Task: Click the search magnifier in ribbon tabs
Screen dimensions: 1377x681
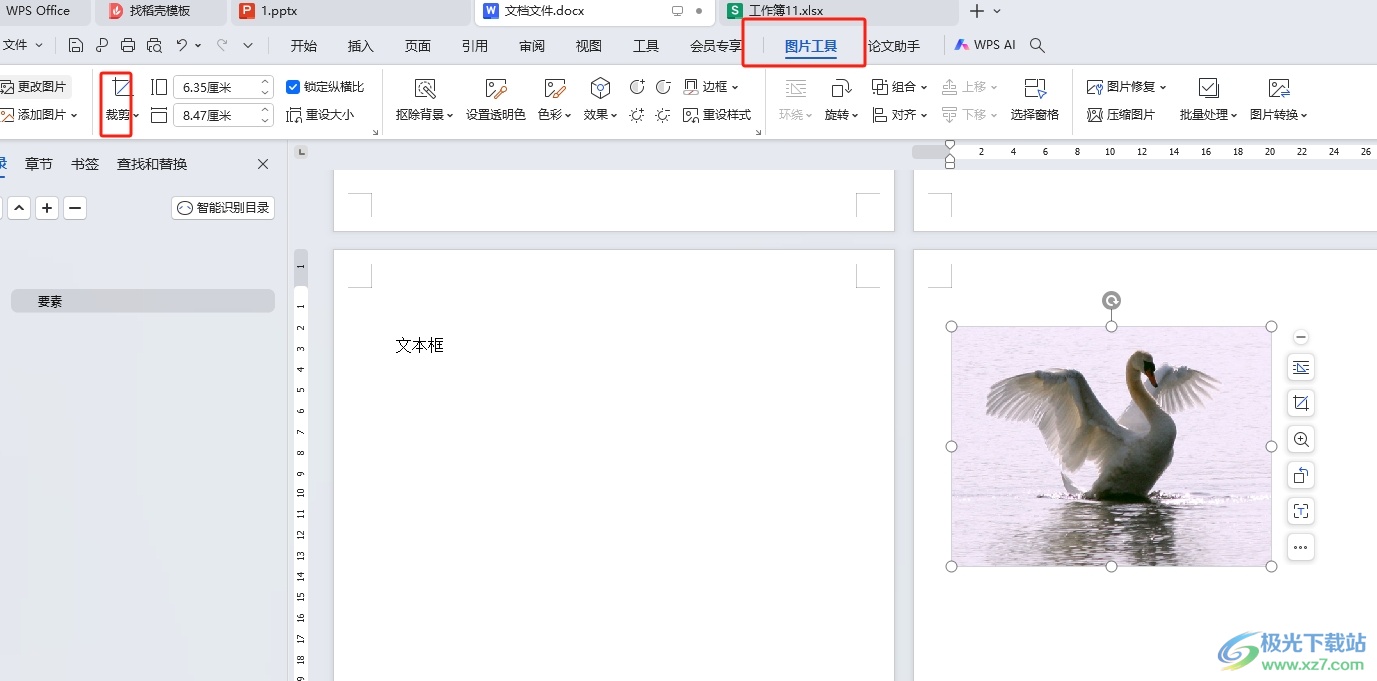Action: [1038, 45]
